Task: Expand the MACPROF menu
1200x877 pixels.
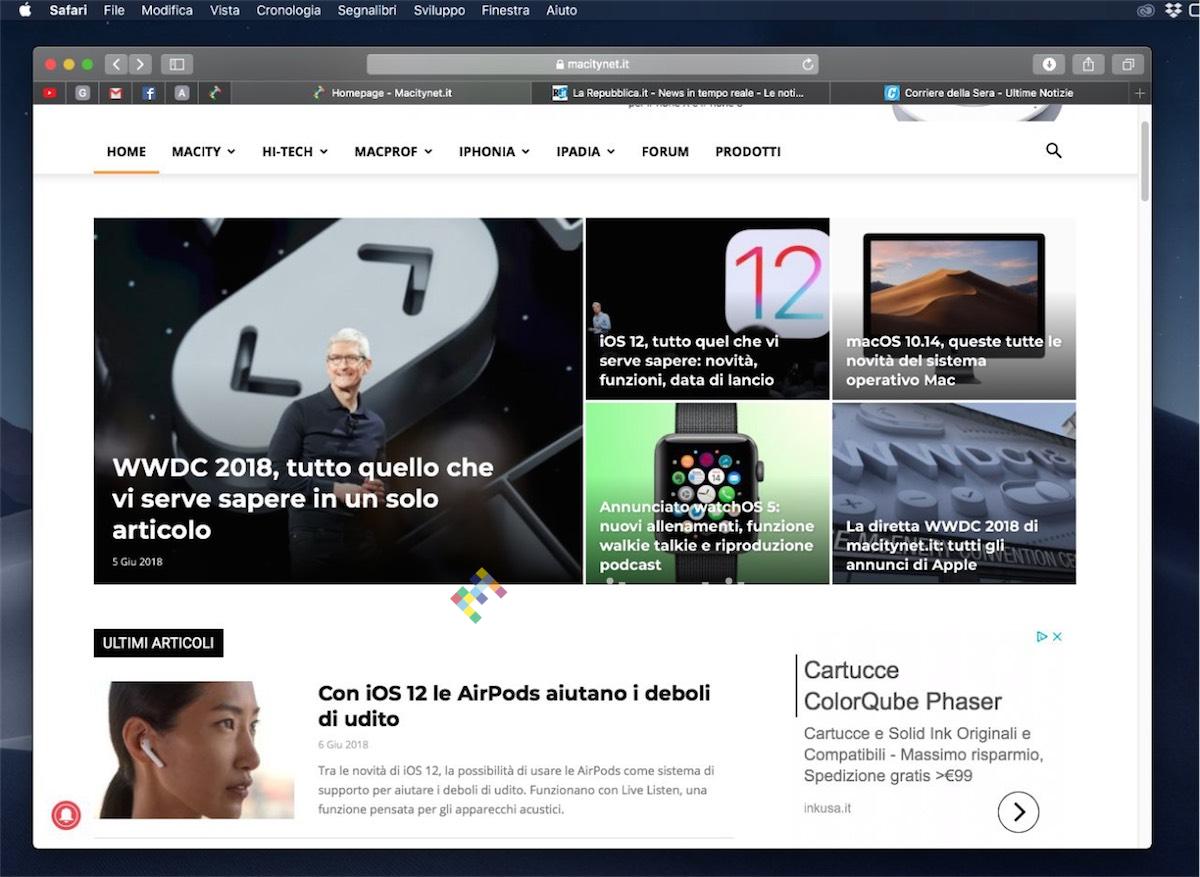Action: (x=393, y=152)
